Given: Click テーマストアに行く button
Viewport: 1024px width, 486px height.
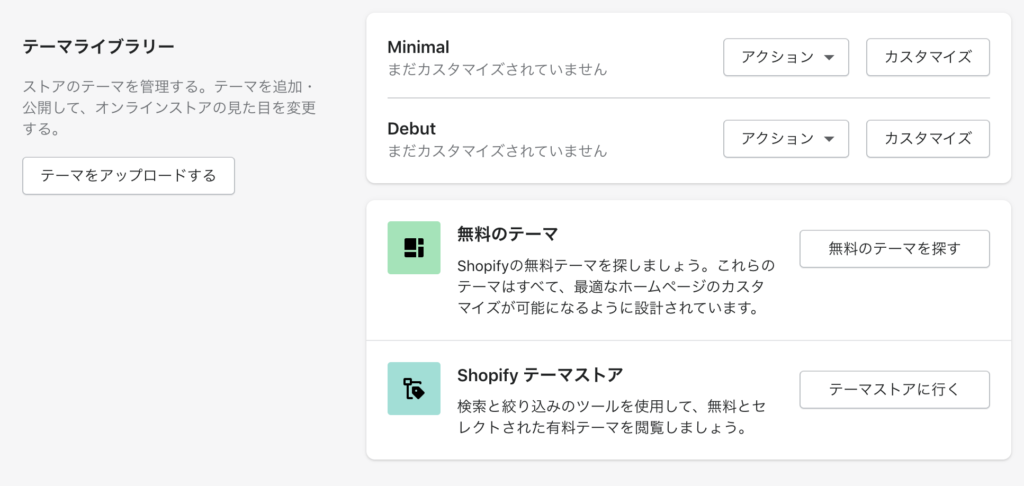Looking at the screenshot, I should pyautogui.click(x=894, y=390).
